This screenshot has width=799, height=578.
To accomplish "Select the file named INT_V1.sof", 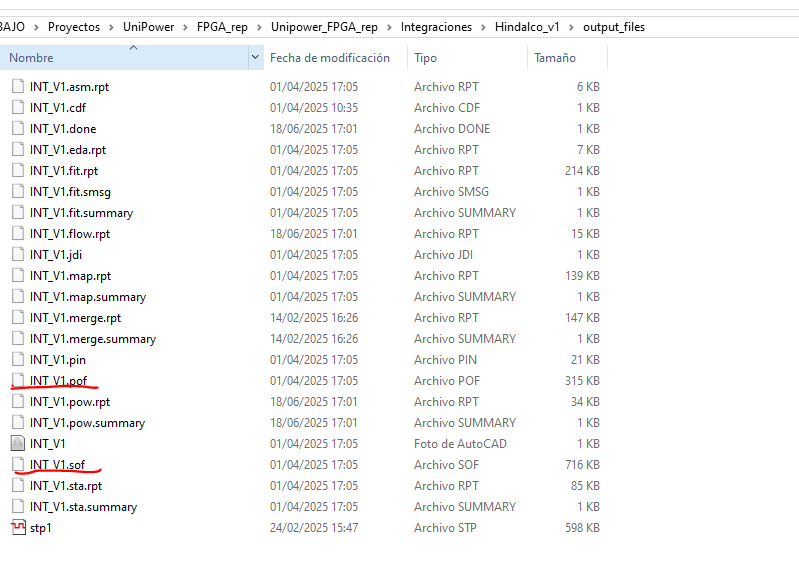I will [x=57, y=465].
